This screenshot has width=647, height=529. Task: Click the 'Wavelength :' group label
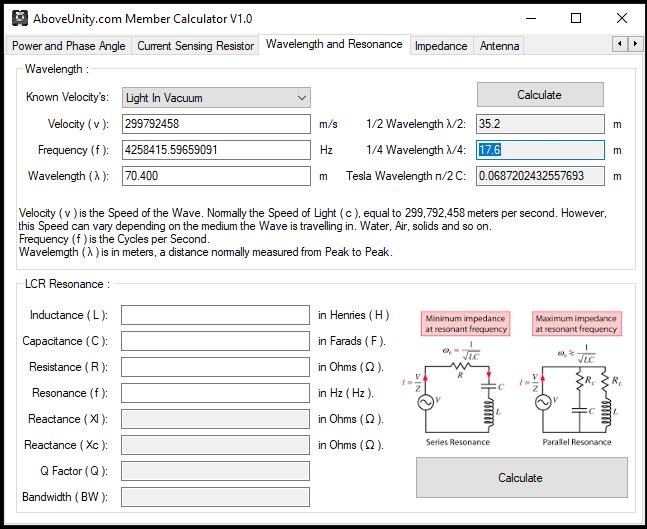[57, 69]
